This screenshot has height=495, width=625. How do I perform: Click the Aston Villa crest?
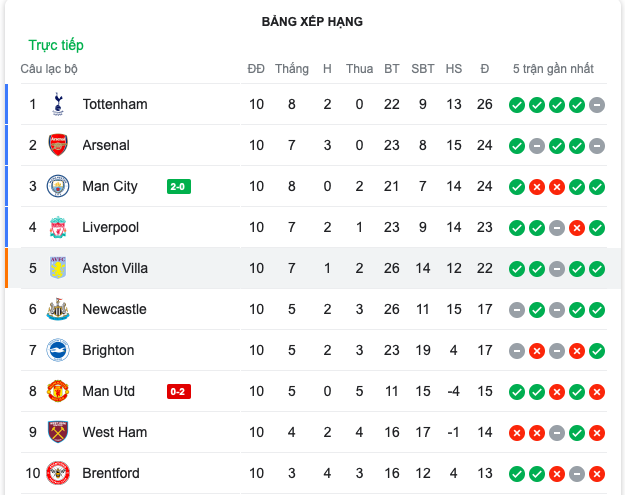(x=58, y=268)
